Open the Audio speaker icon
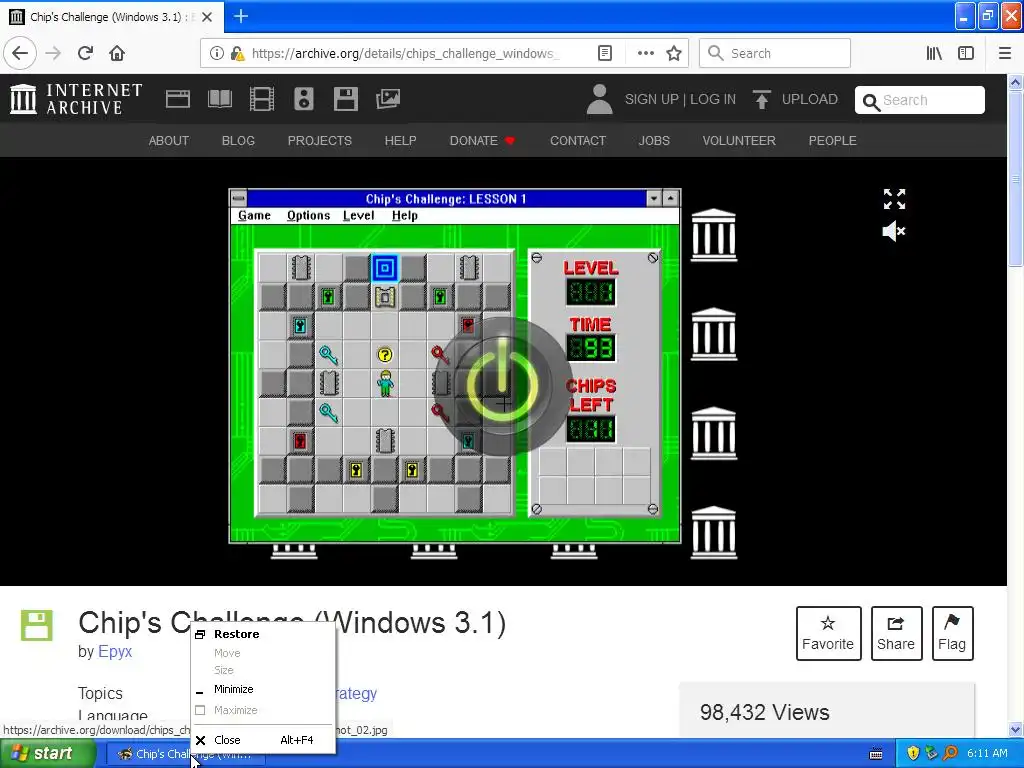 click(304, 99)
